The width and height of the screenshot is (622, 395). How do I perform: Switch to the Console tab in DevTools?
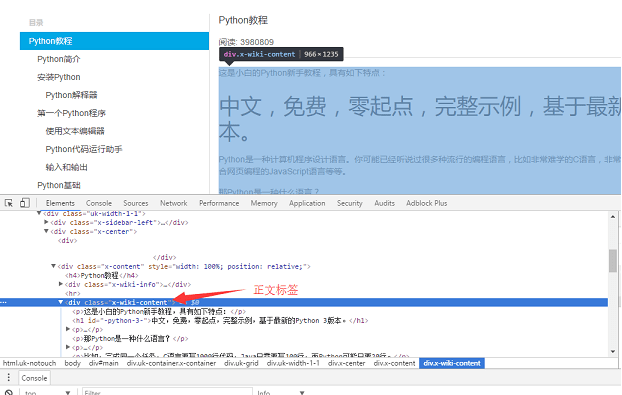(x=99, y=203)
